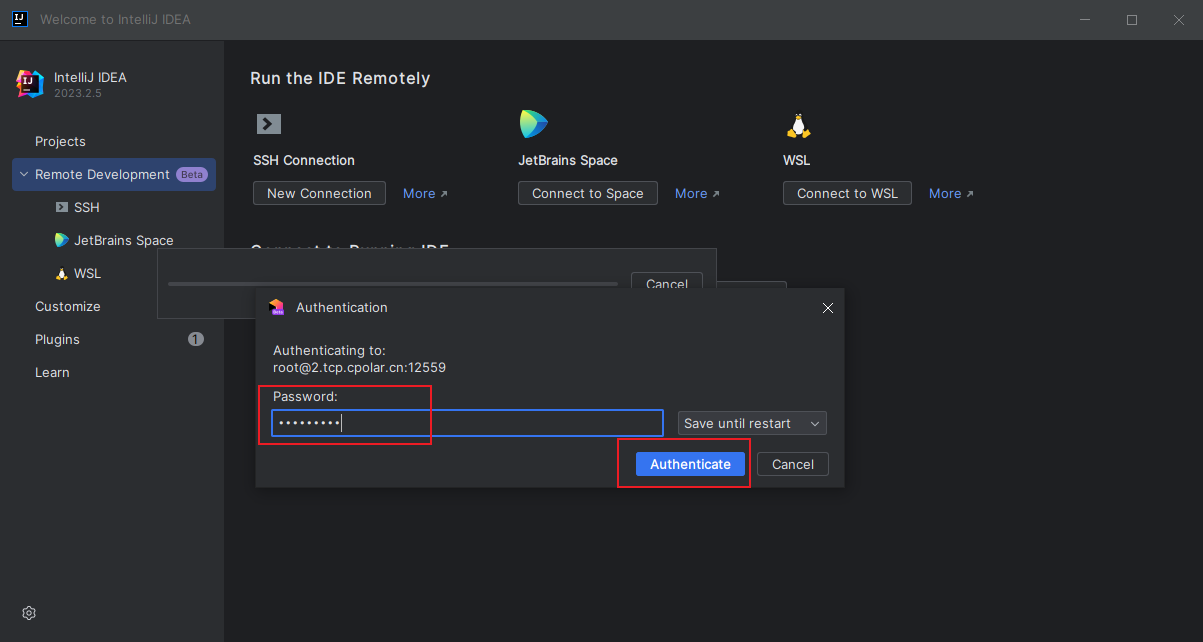
Task: Click the Authenticate button
Action: tap(690, 464)
